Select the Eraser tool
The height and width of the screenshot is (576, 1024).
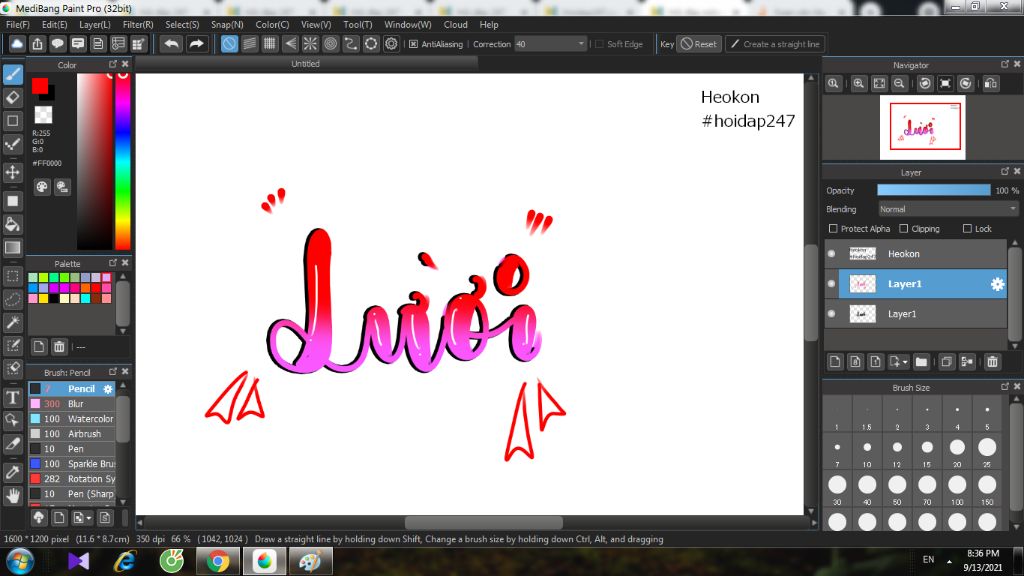[x=12, y=98]
